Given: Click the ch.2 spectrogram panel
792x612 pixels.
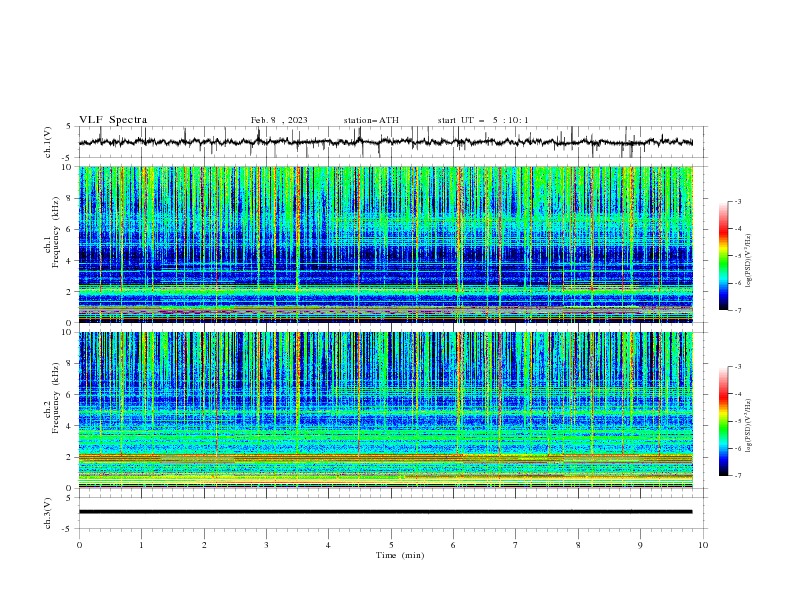Looking at the screenshot, I should pyautogui.click(x=385, y=410).
